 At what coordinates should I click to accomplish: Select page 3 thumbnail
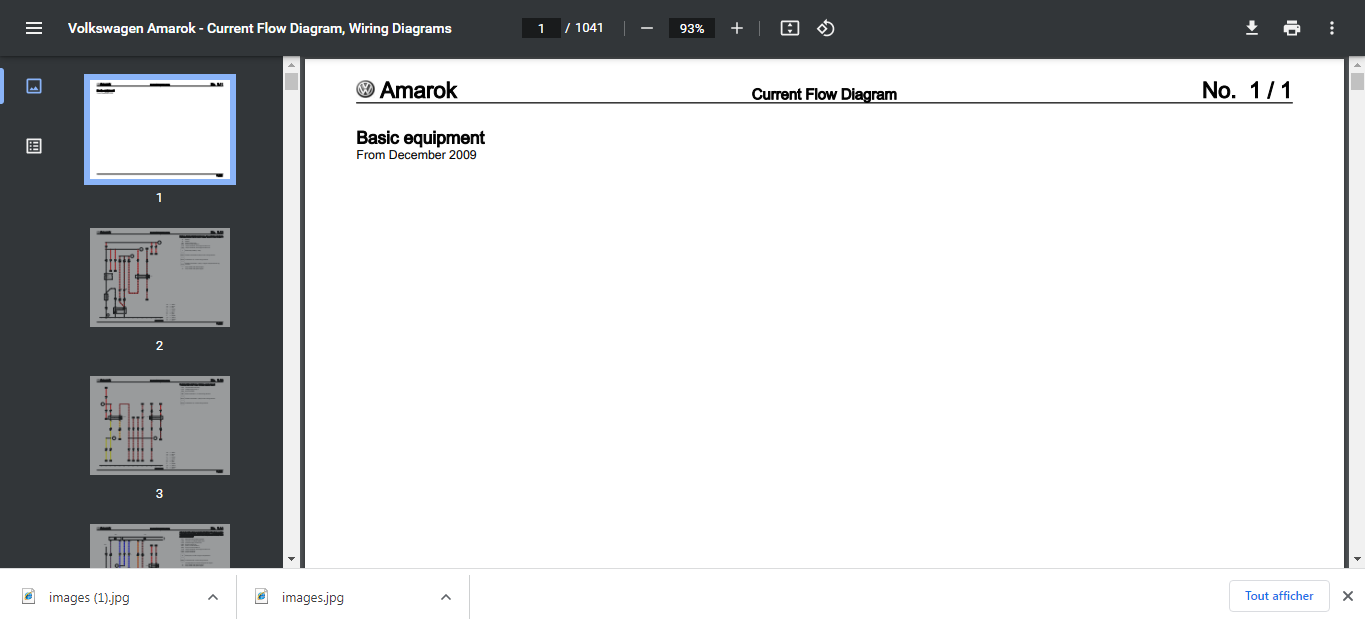(x=160, y=425)
